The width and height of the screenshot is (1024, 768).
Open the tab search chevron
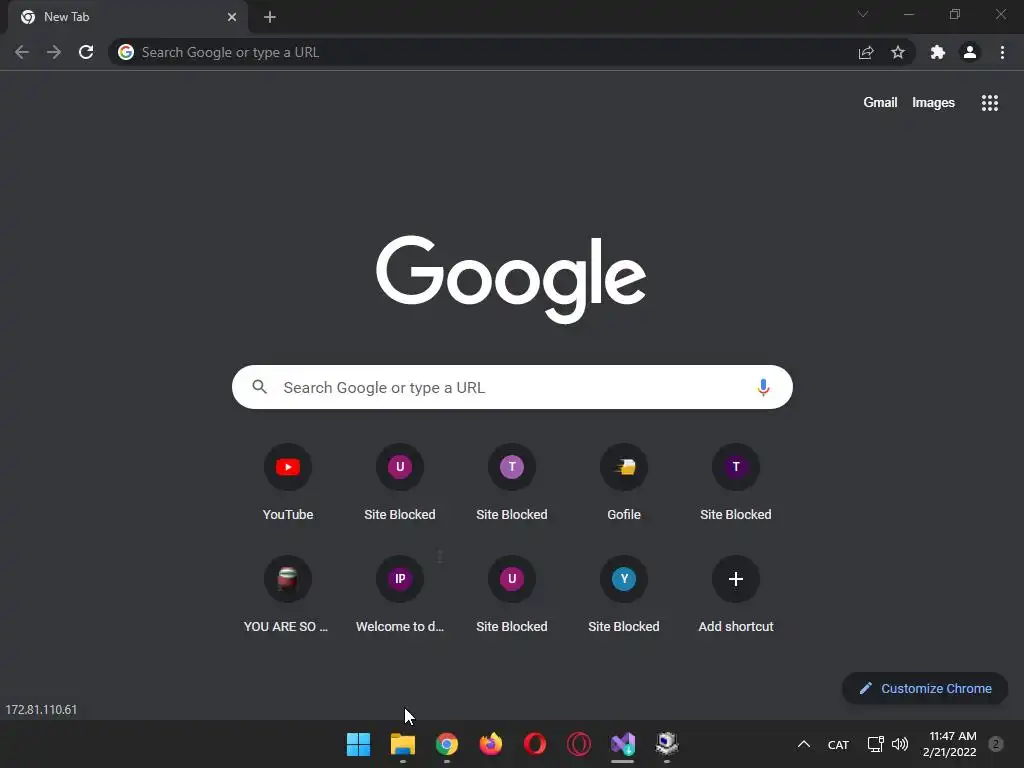863,14
